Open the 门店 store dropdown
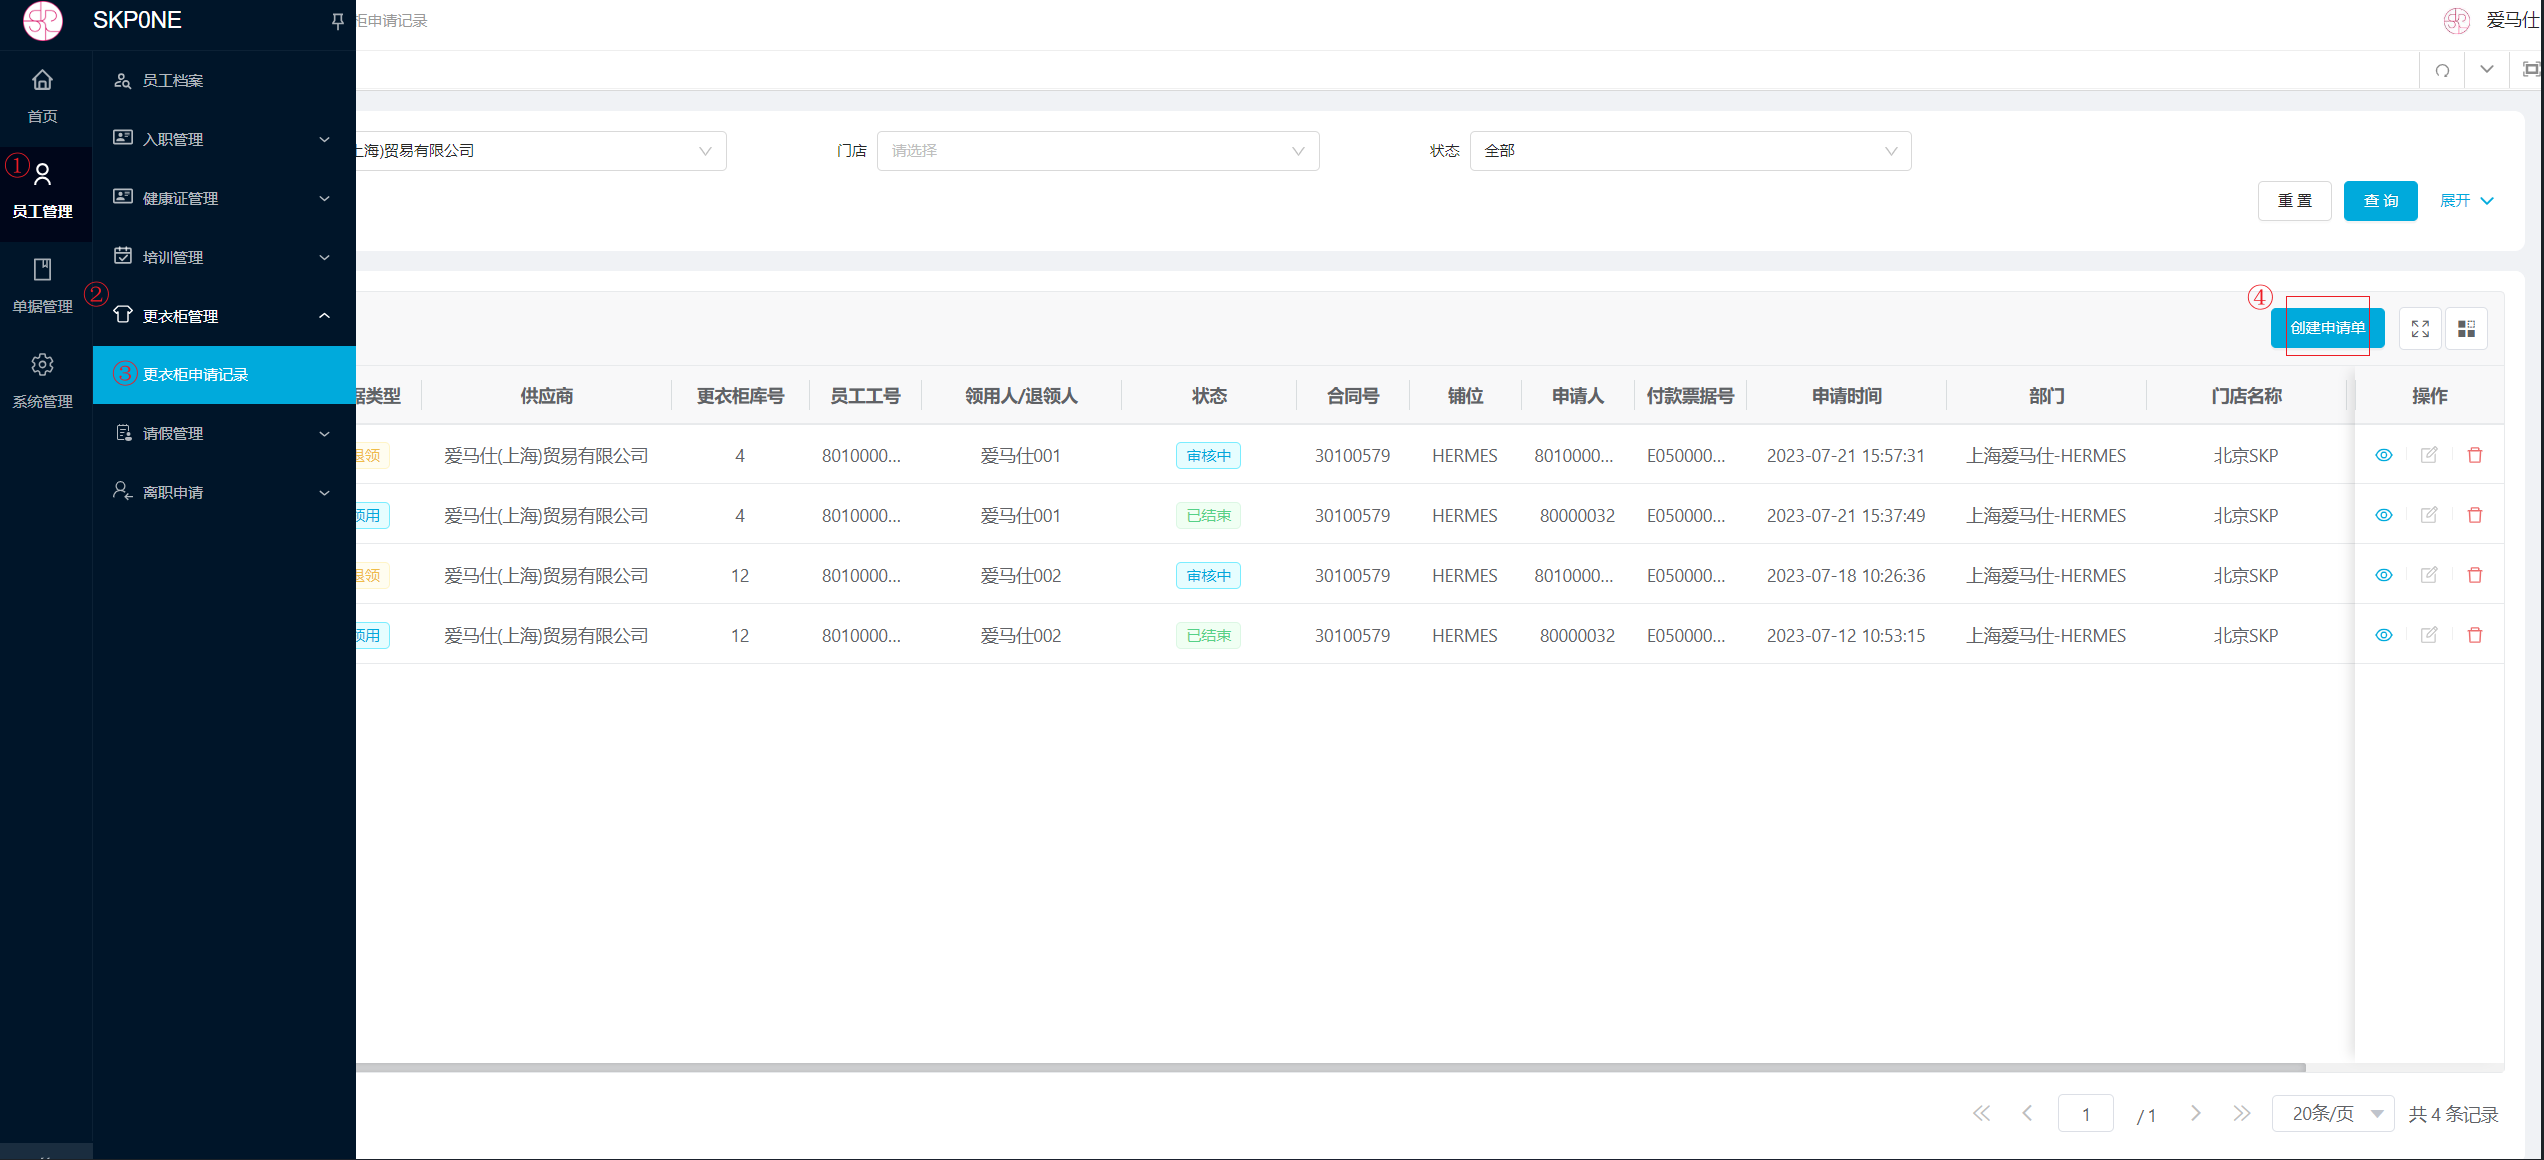 pos(1098,151)
